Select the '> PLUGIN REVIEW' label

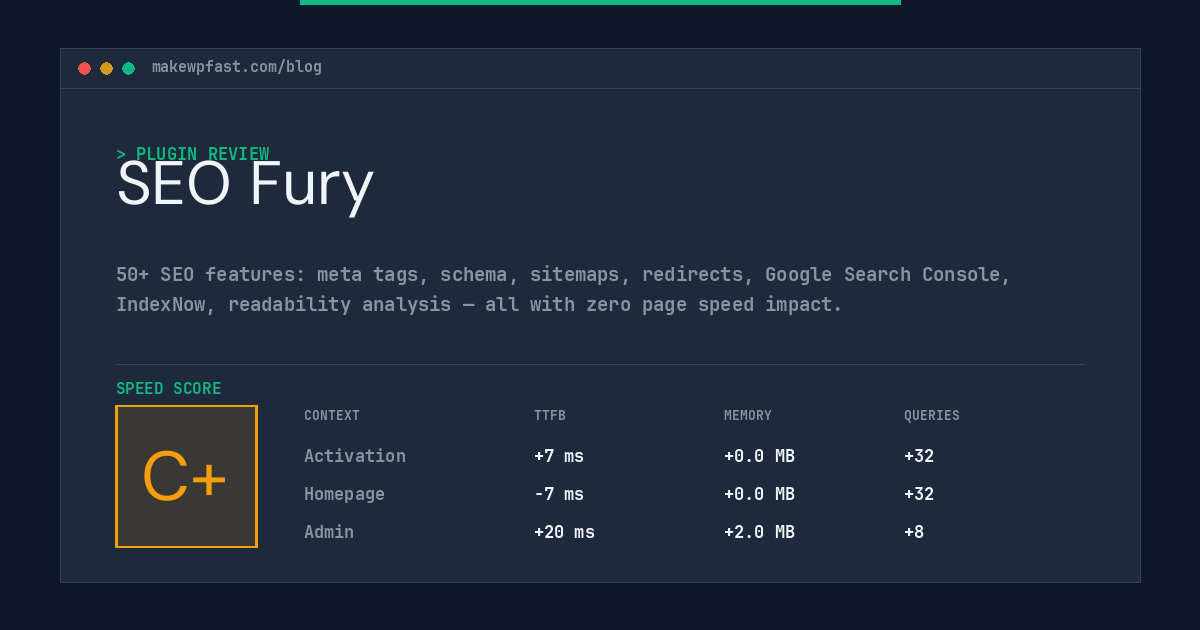point(193,154)
